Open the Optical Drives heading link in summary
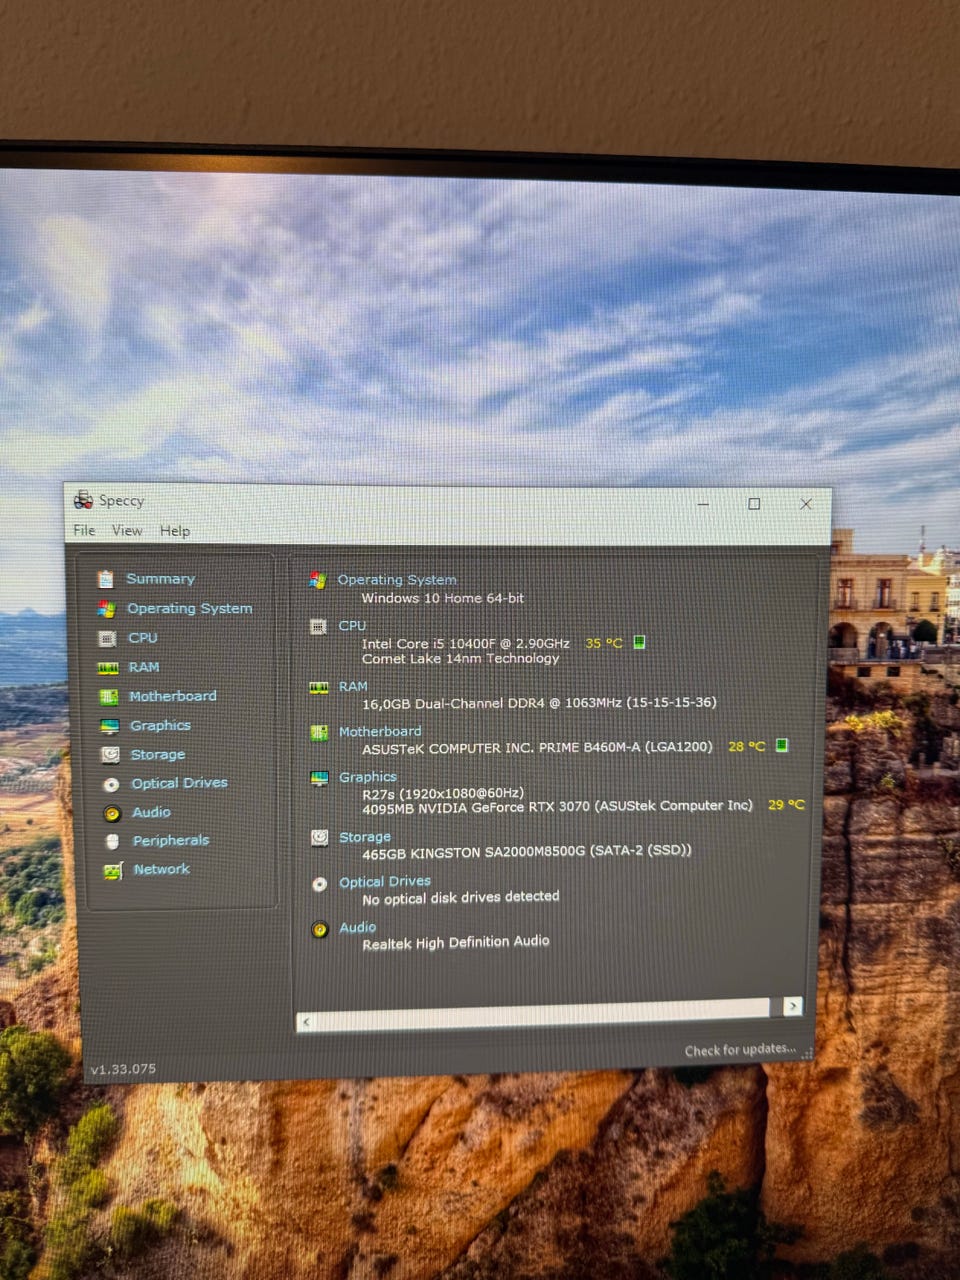960x1280 pixels. [385, 881]
